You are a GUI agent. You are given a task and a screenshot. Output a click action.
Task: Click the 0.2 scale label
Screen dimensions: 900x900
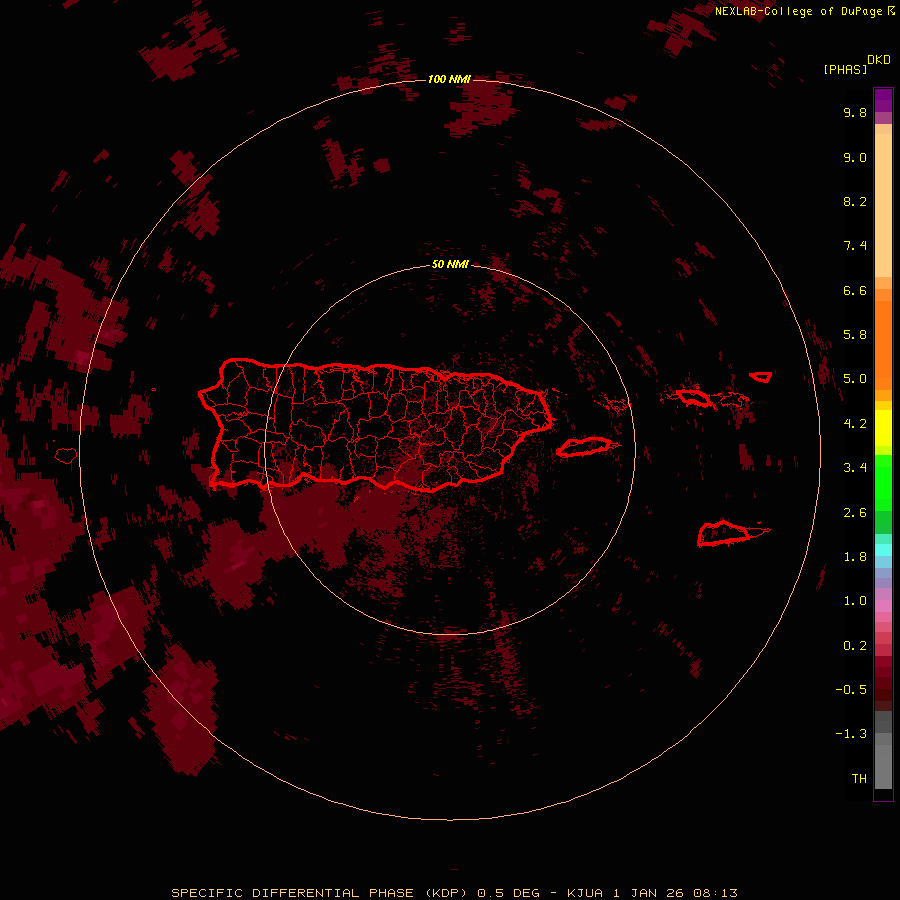[x=855, y=646]
